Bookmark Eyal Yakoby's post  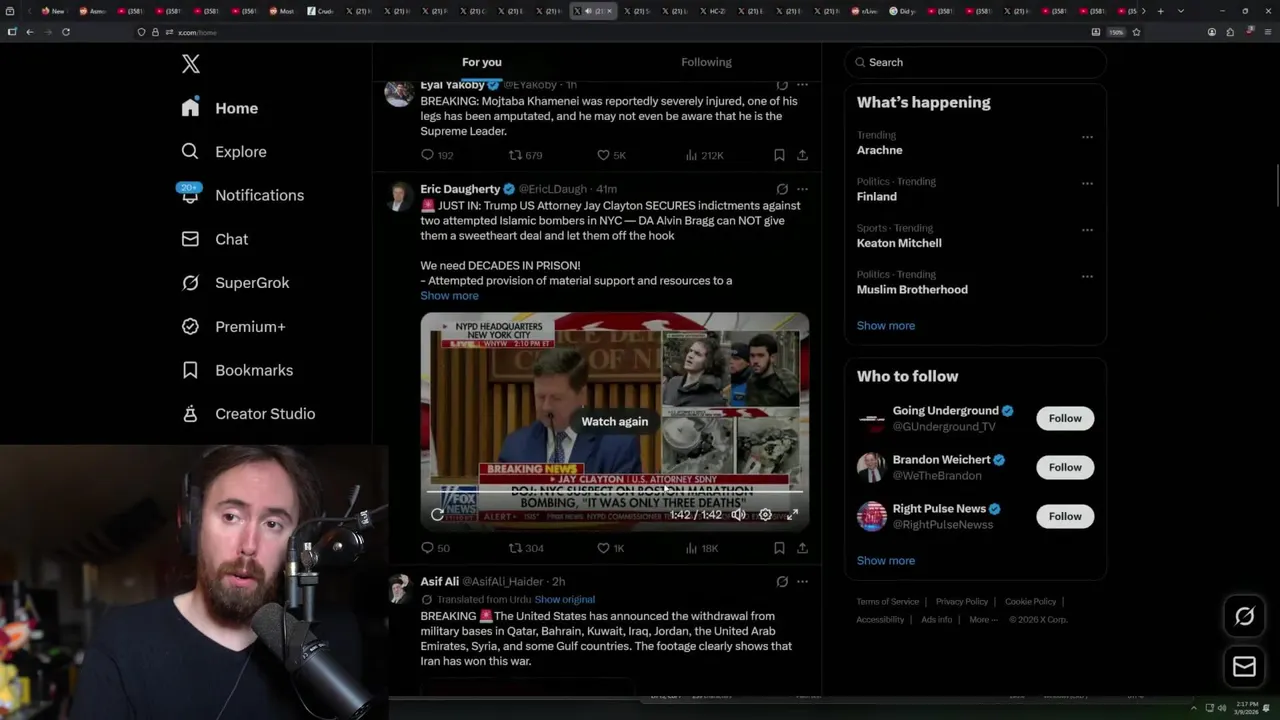click(779, 155)
